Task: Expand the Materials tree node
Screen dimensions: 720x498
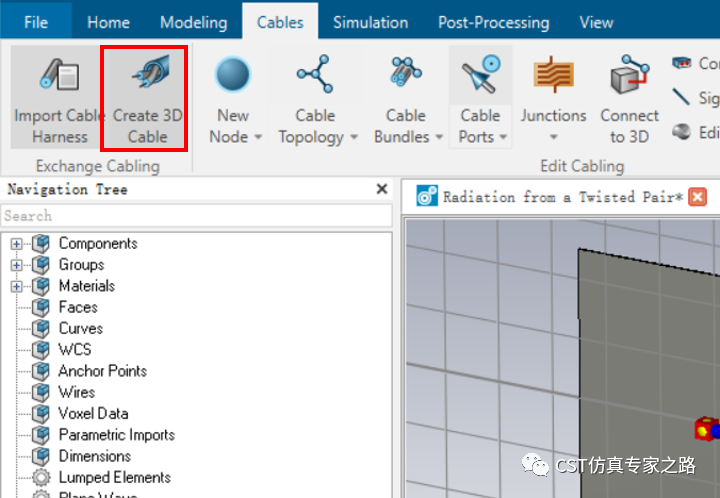Action: tap(16, 286)
